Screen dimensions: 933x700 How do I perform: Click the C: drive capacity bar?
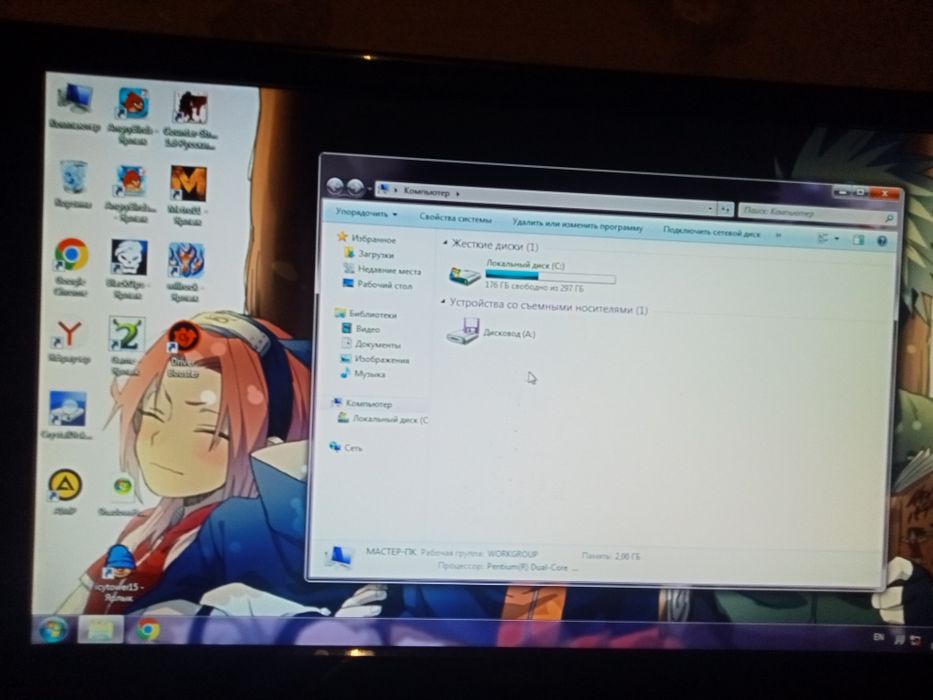coord(550,277)
